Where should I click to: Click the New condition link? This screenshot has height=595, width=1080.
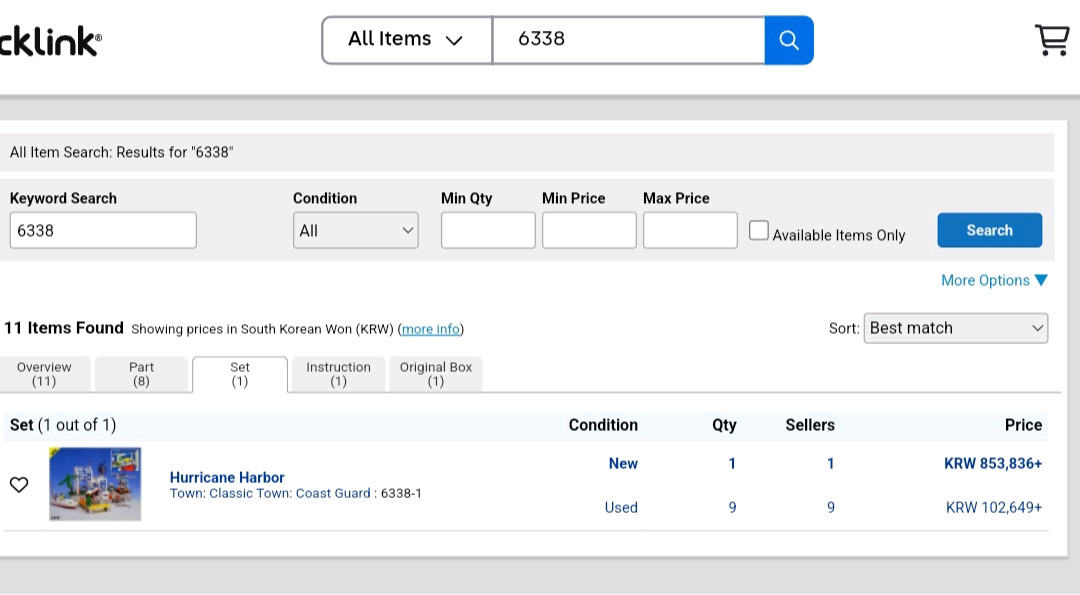[x=623, y=463]
